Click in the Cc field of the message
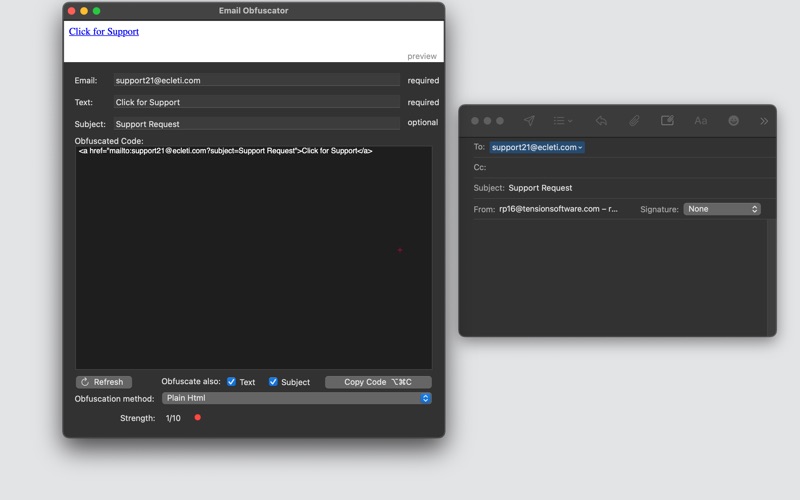 tap(630, 168)
